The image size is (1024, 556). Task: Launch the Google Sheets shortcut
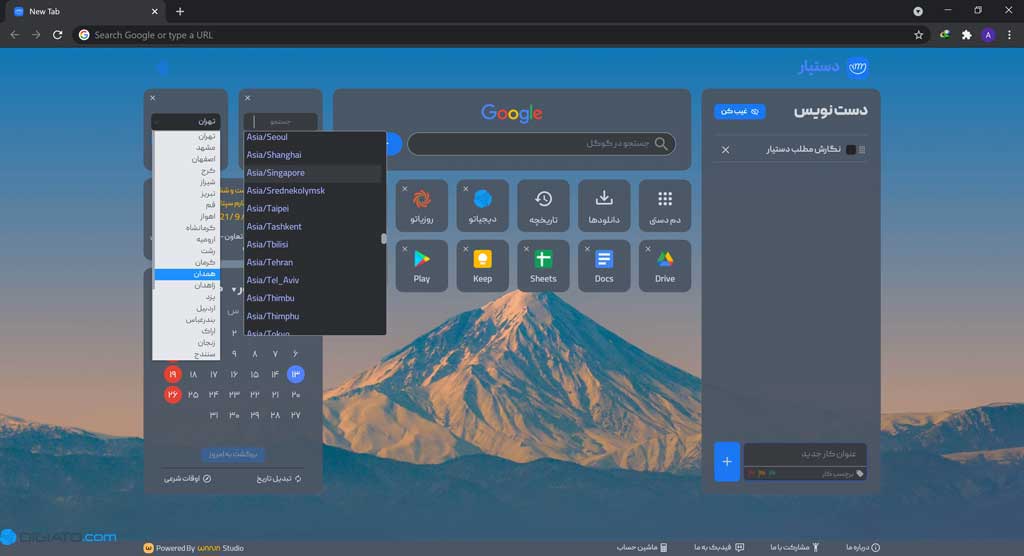coord(543,266)
